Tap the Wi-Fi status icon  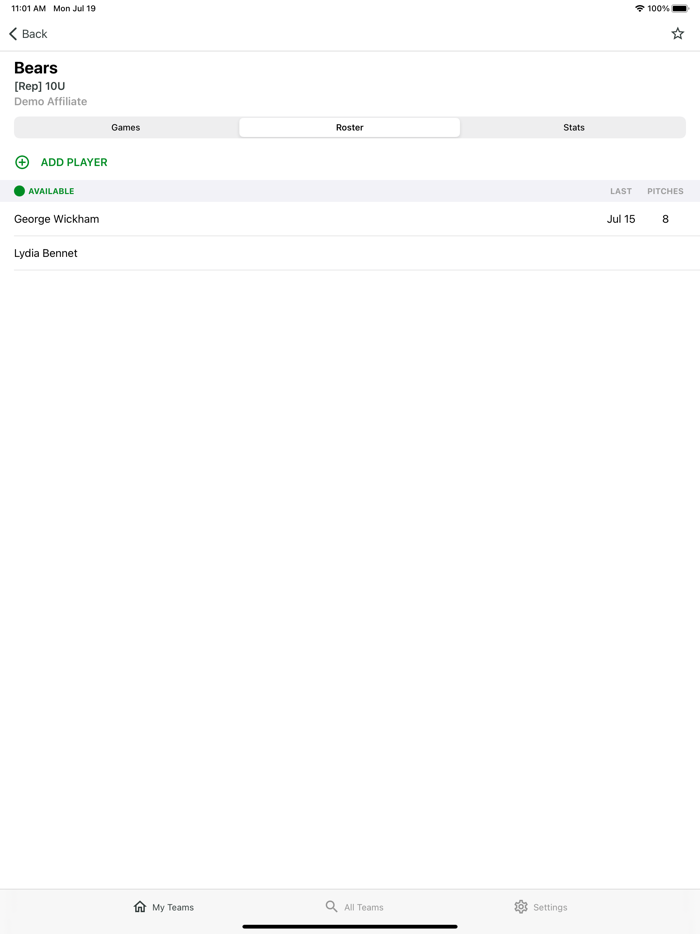click(639, 8)
